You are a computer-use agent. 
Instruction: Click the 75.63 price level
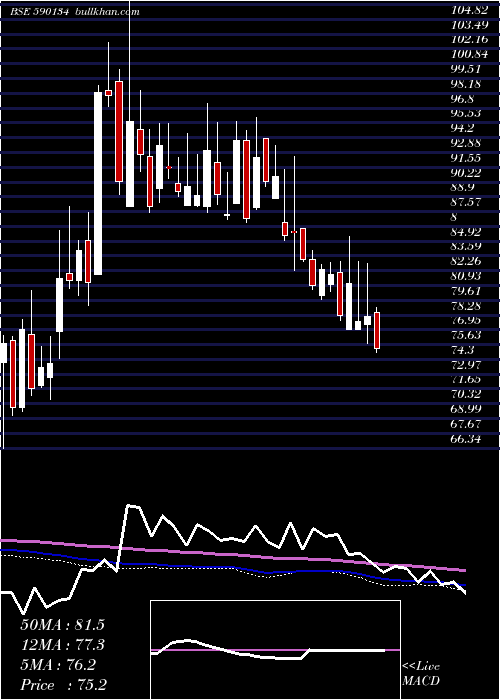pos(466,335)
